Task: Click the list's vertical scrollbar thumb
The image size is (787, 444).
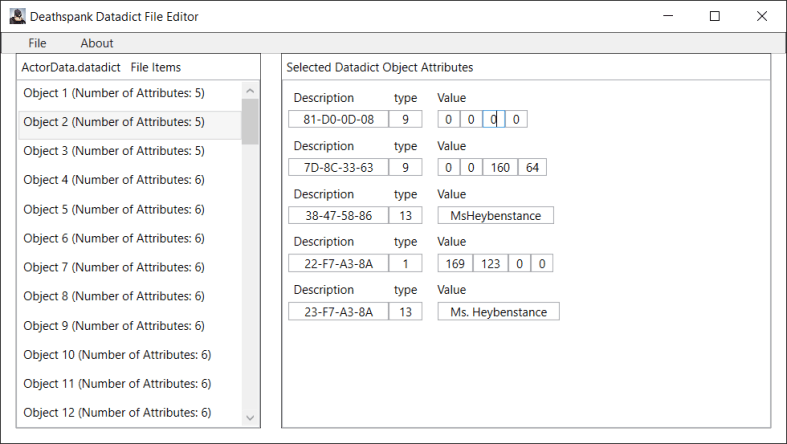Action: tap(250, 122)
